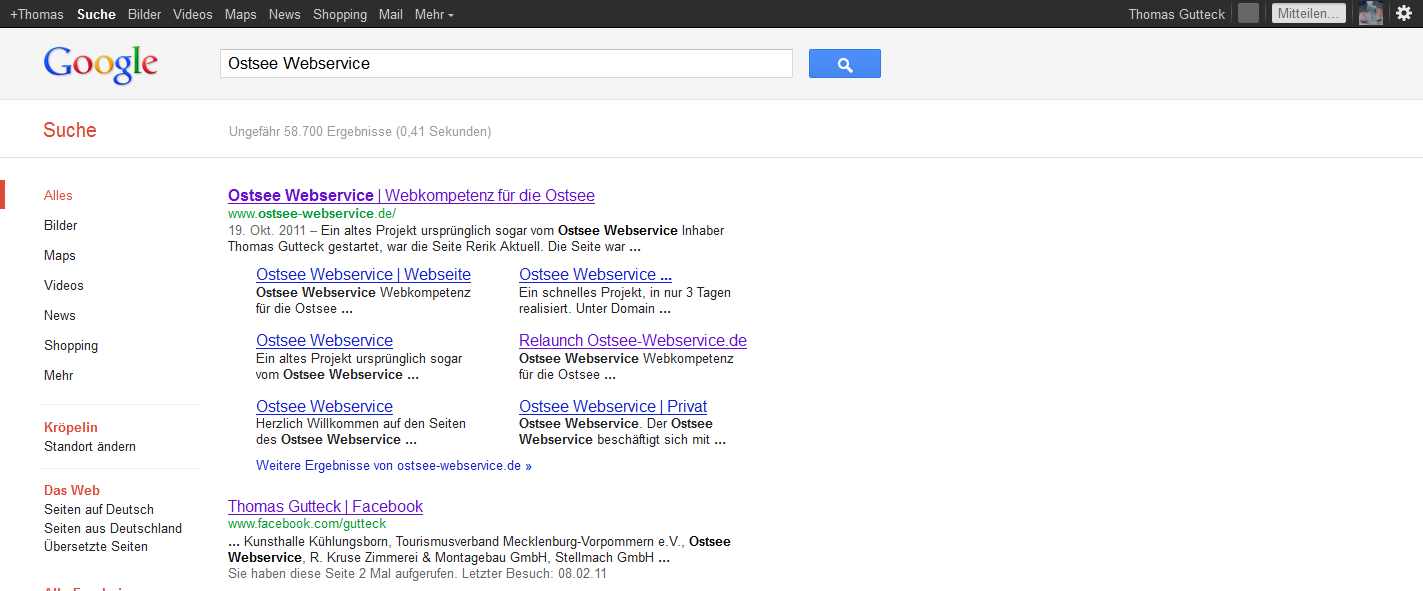Open result 'Ostsee Webservice | Webkompetenz für die Ostsee'
The image size is (1423, 591).
[411, 196]
